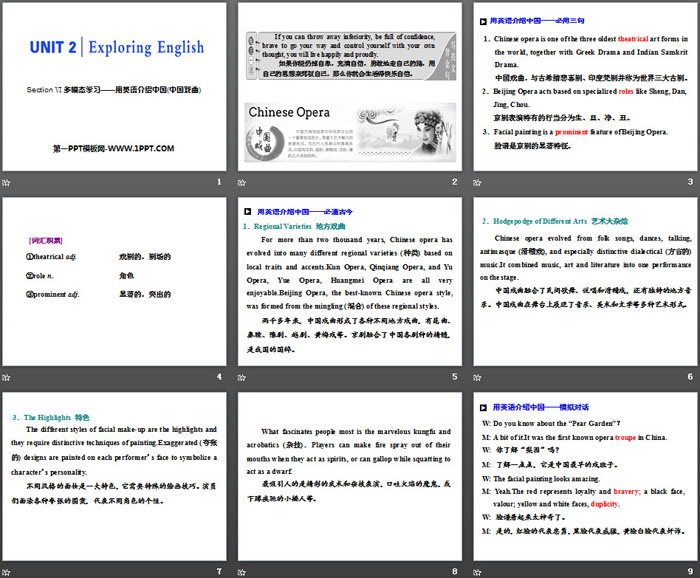Image resolution: width=700 pixels, height=578 pixels.
Task: Click the star icon under slide 2
Action: click(242, 183)
